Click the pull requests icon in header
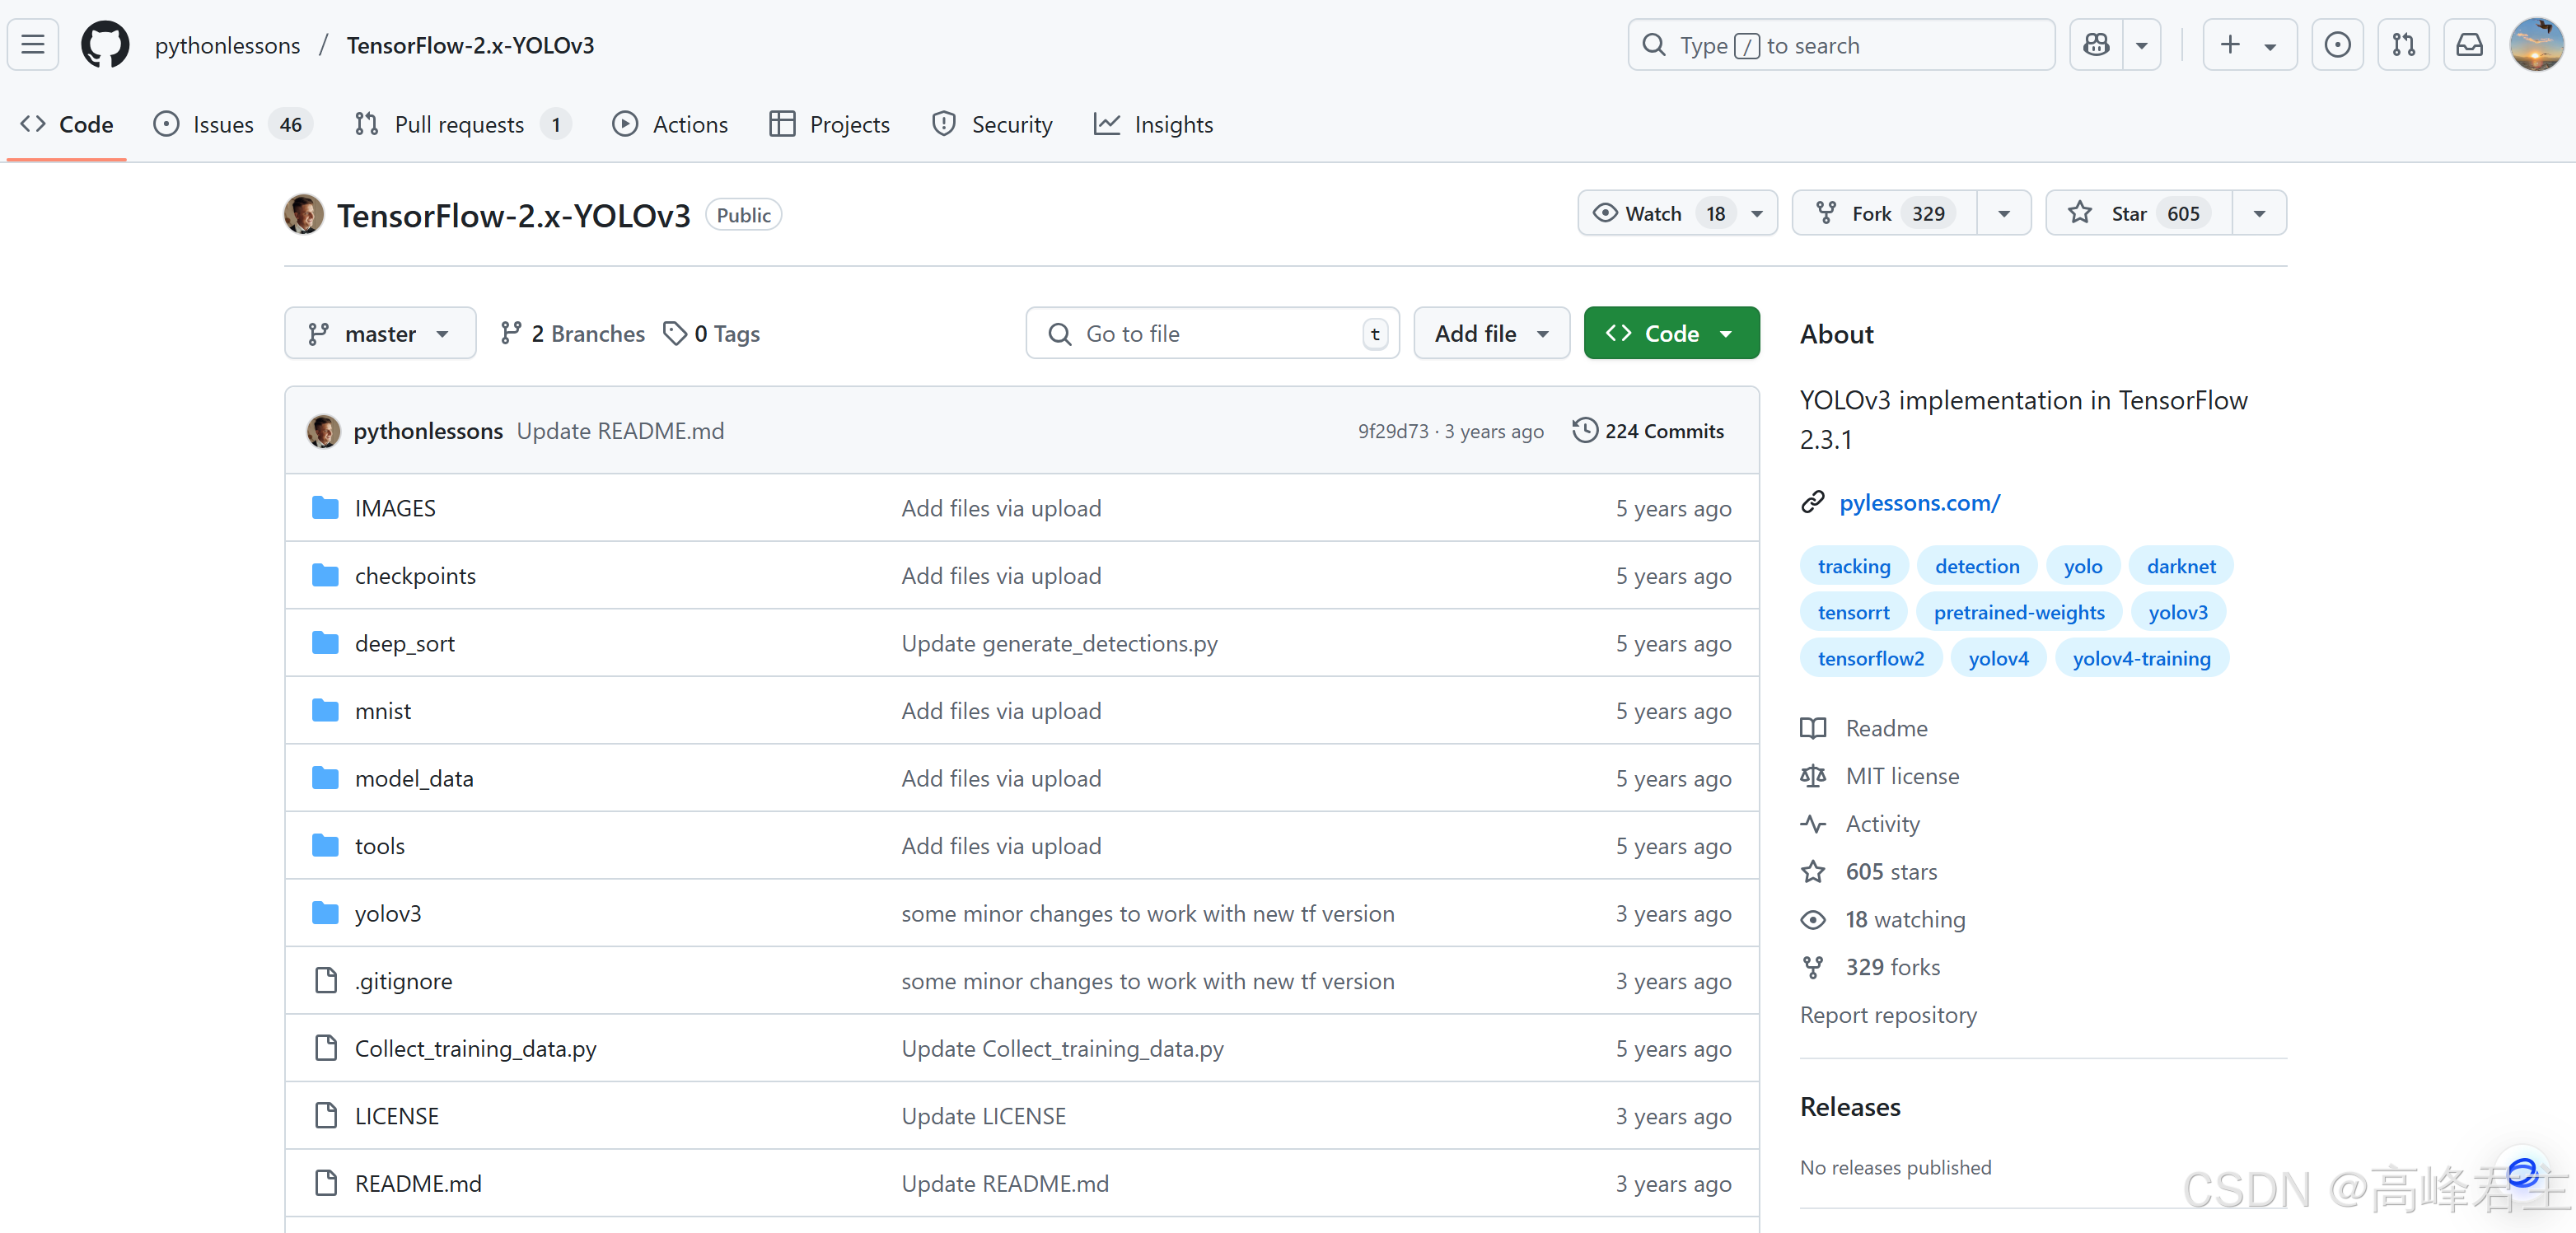Viewport: 2576px width, 1233px height. pos(2403,45)
